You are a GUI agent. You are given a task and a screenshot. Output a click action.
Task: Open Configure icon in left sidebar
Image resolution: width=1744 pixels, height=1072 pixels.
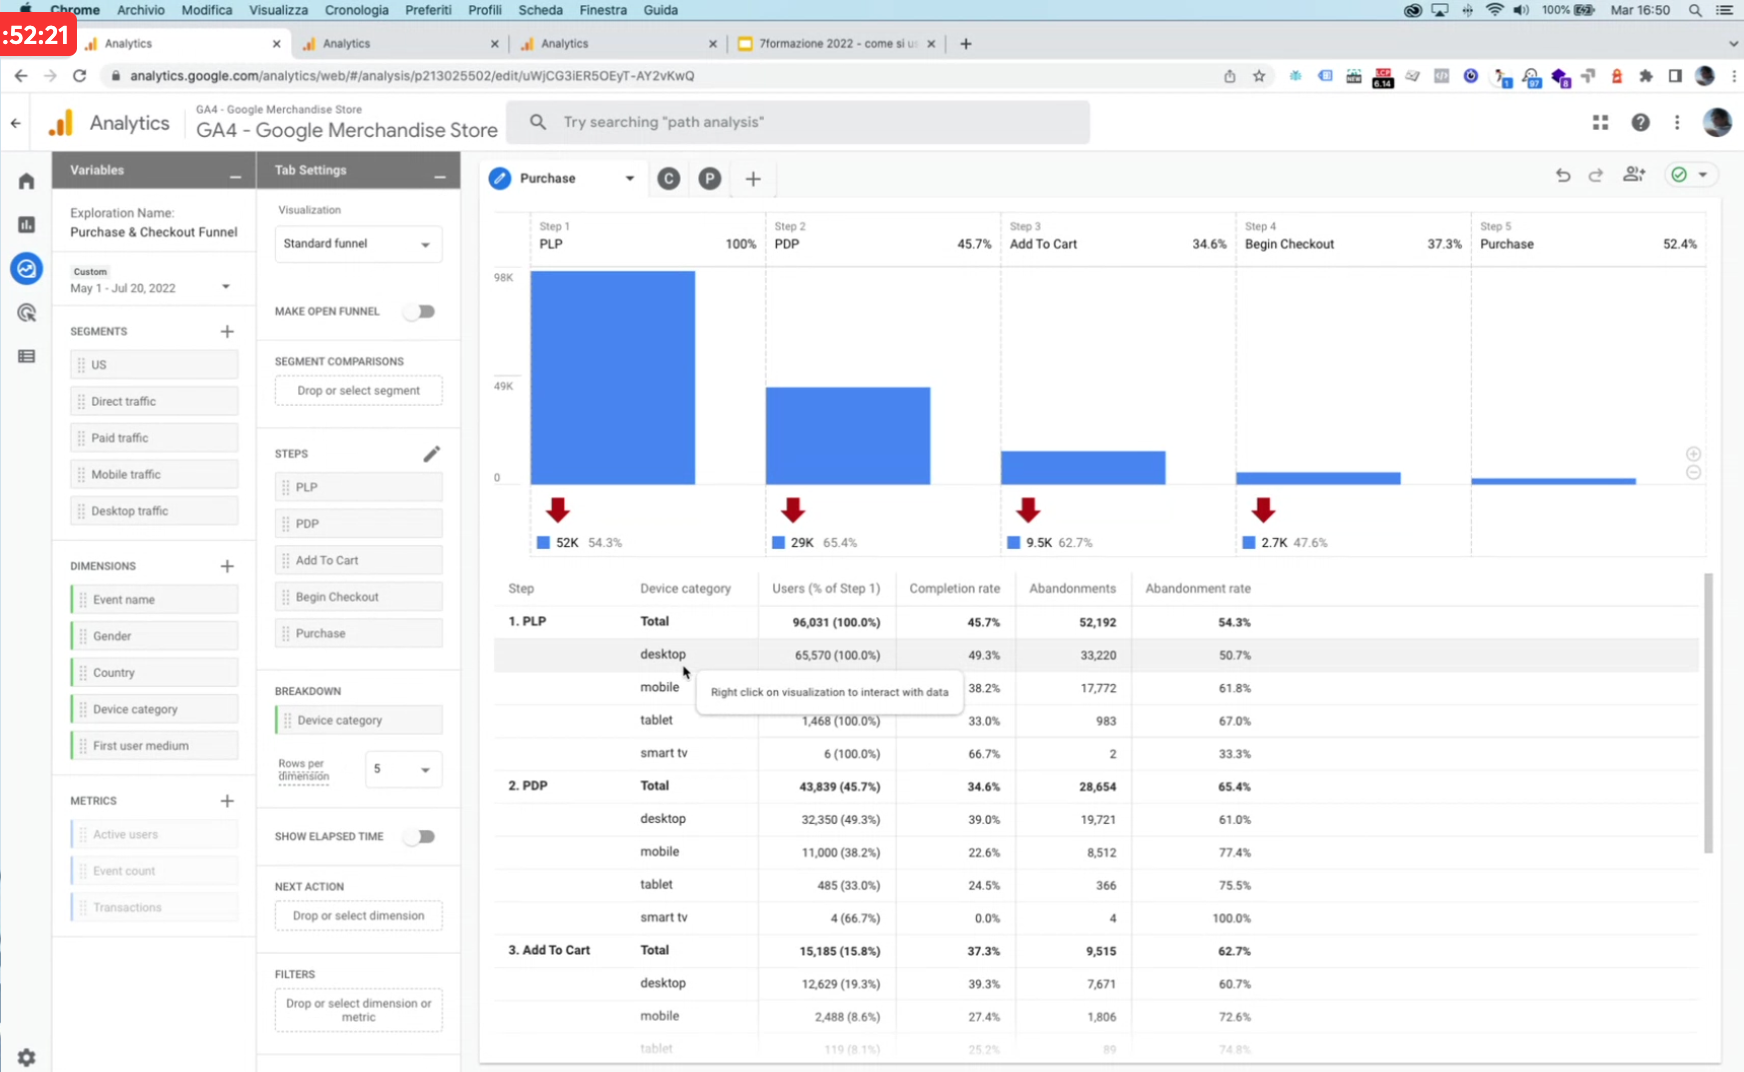26,356
